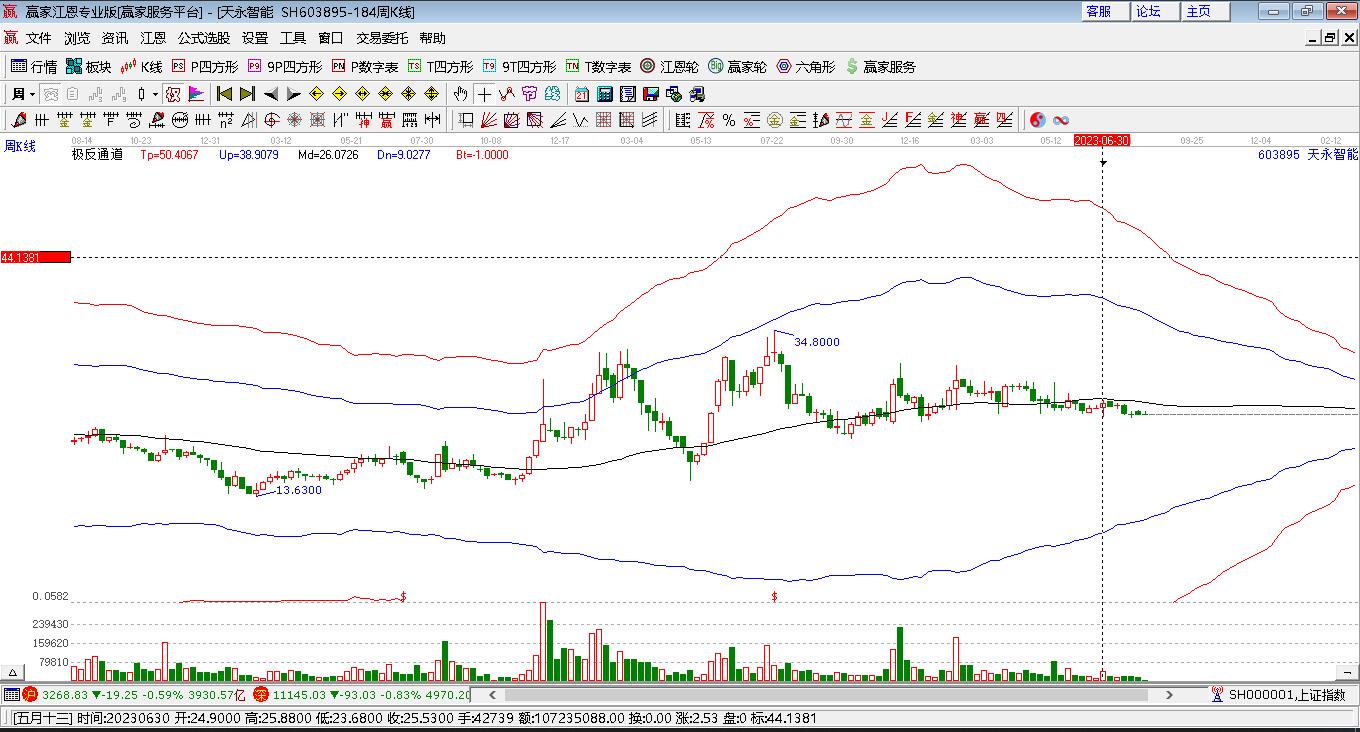Click the 3268.83 Shanghai index value

pyautogui.click(x=65, y=695)
